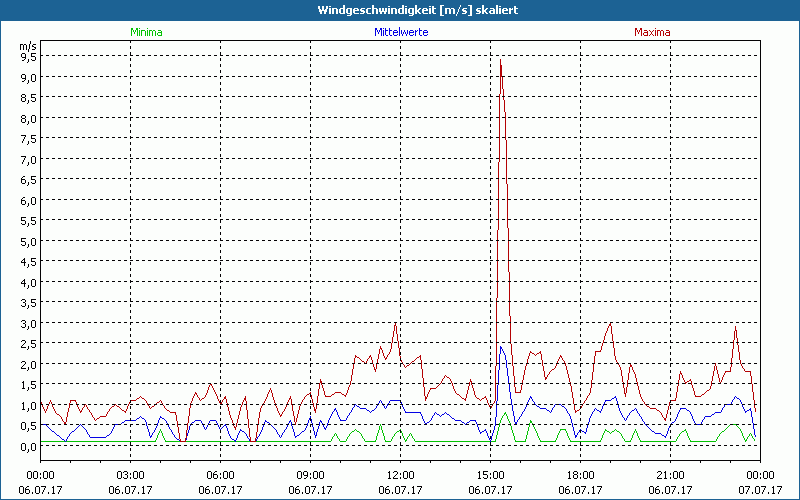800x500 pixels.
Task: Select the "15:00" time axis label
Action: pos(490,475)
